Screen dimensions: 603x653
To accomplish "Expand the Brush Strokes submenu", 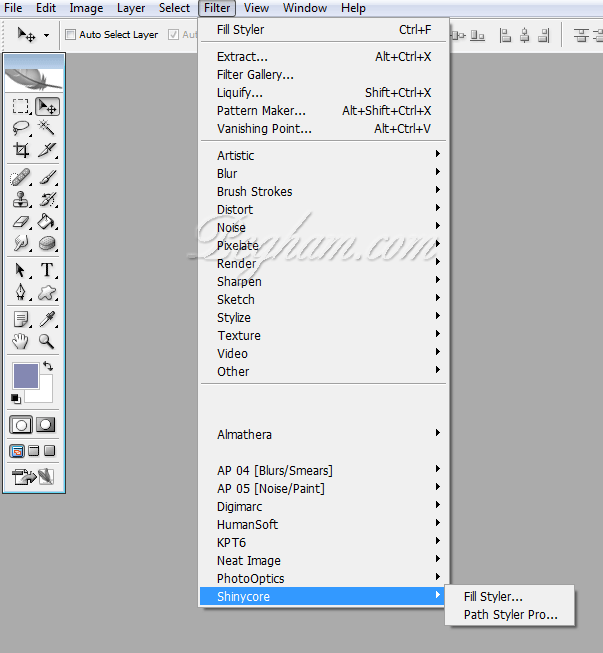I will (x=323, y=191).
